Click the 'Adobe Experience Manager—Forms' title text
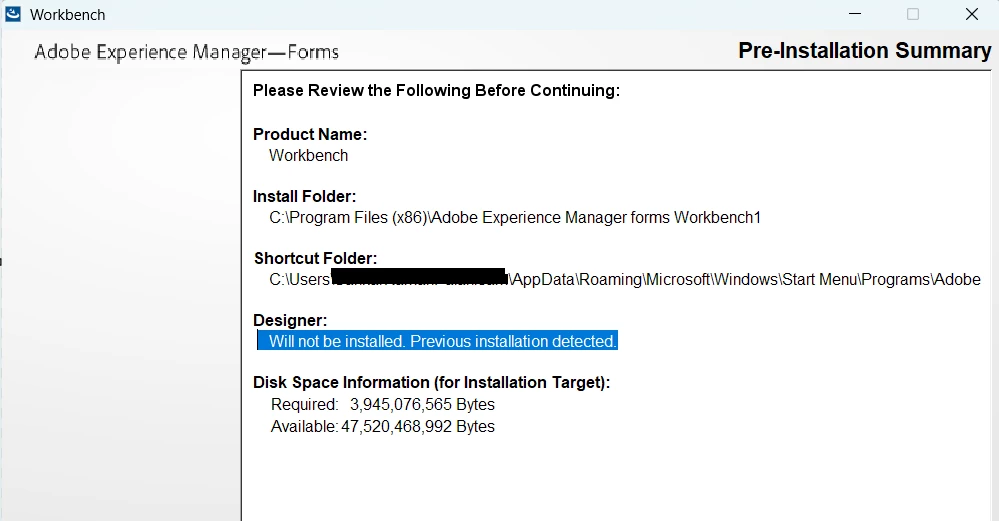Image resolution: width=999 pixels, height=521 pixels. pos(186,52)
